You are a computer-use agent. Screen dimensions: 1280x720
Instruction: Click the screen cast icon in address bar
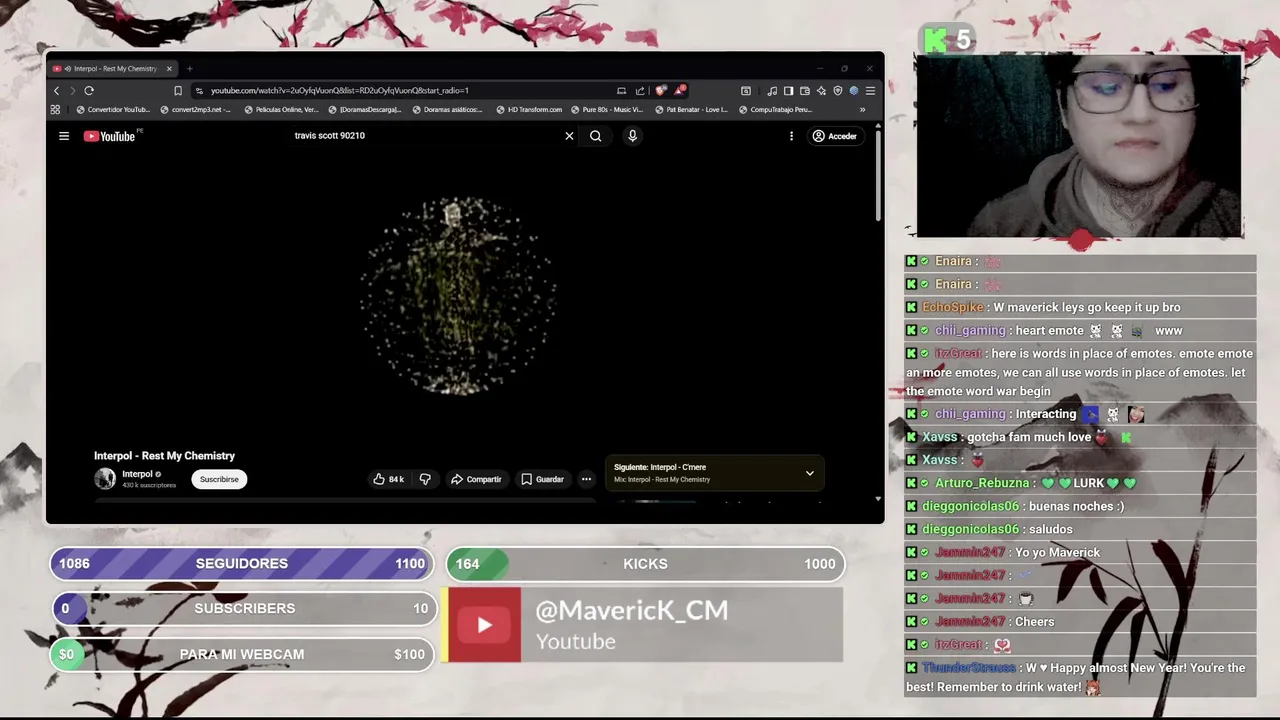click(621, 91)
